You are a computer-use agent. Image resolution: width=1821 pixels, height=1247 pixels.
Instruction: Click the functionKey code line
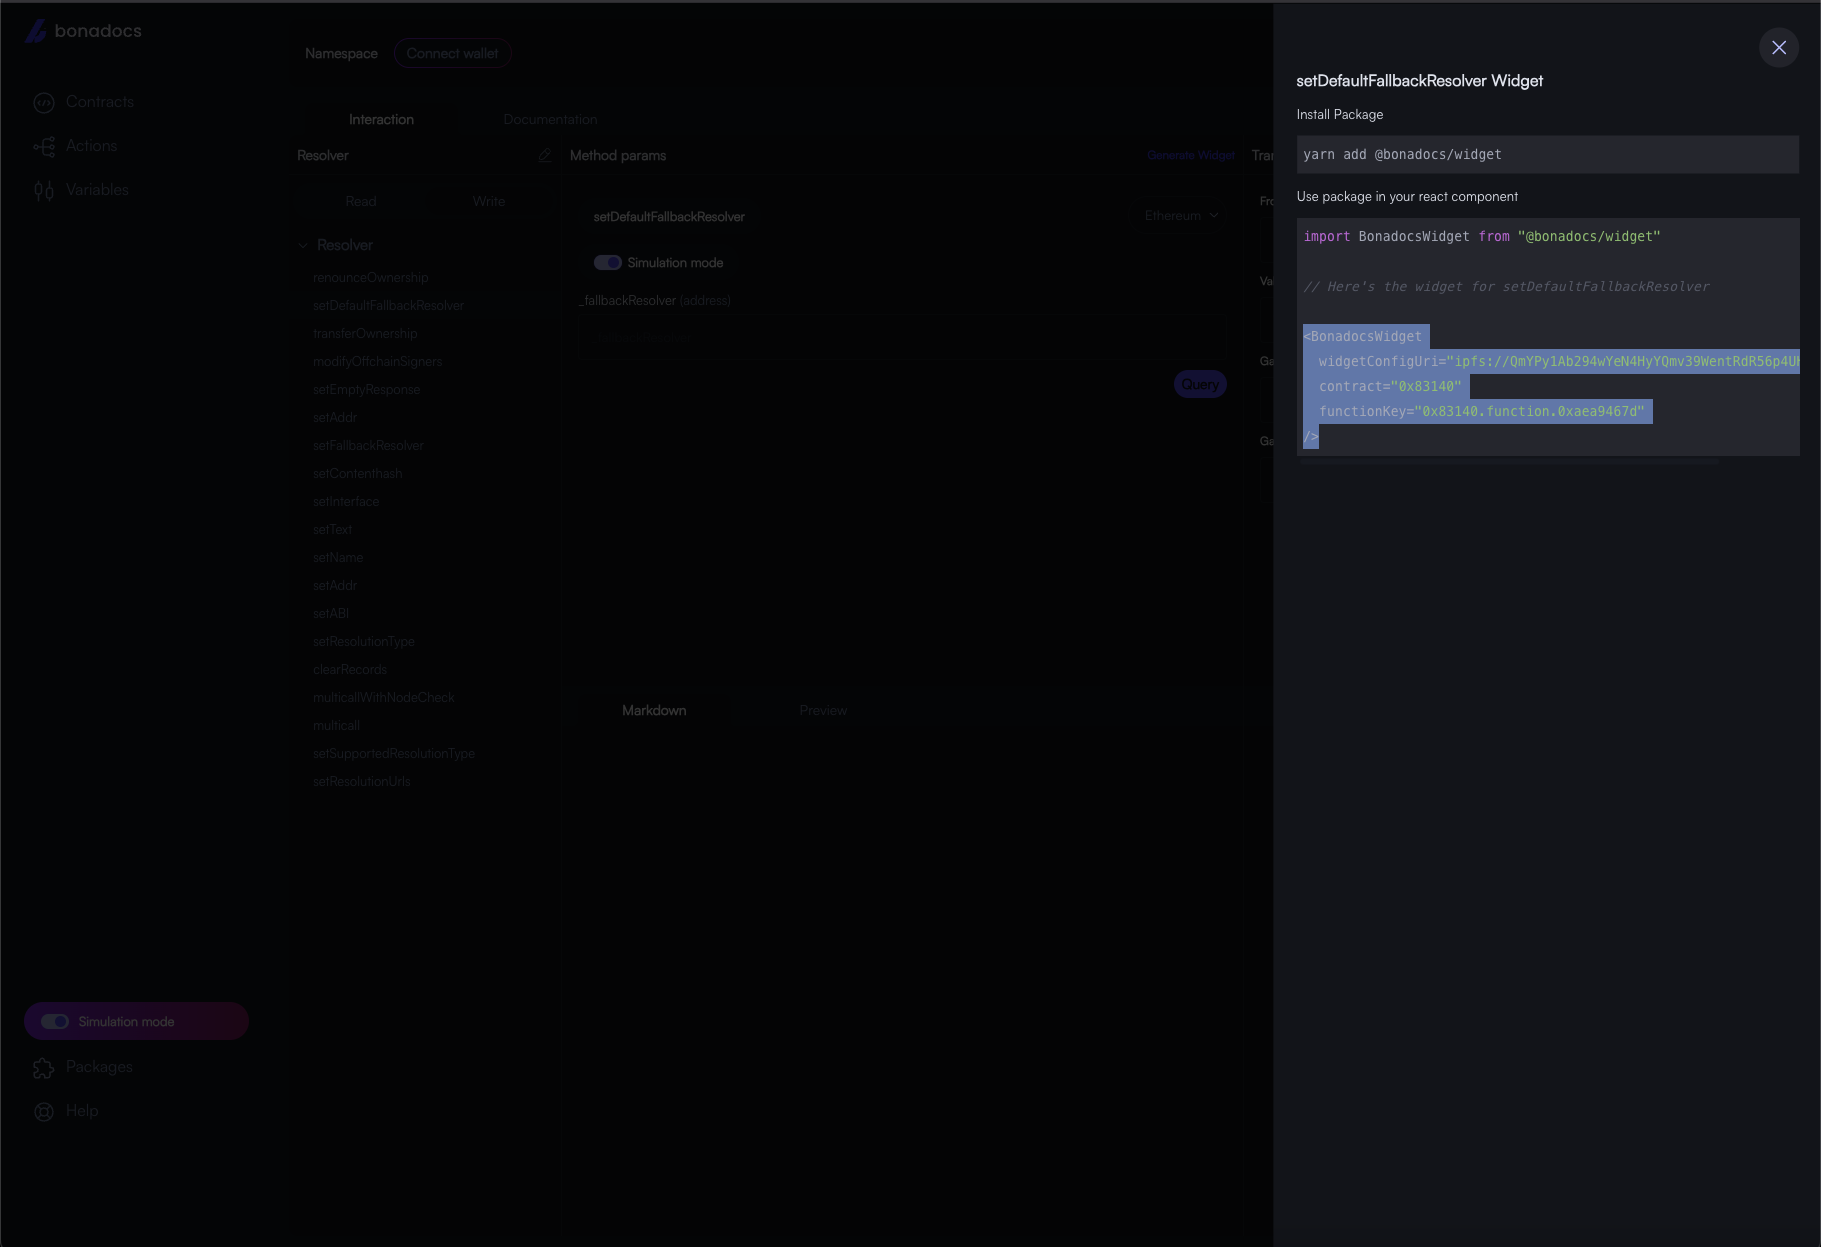click(x=1481, y=411)
